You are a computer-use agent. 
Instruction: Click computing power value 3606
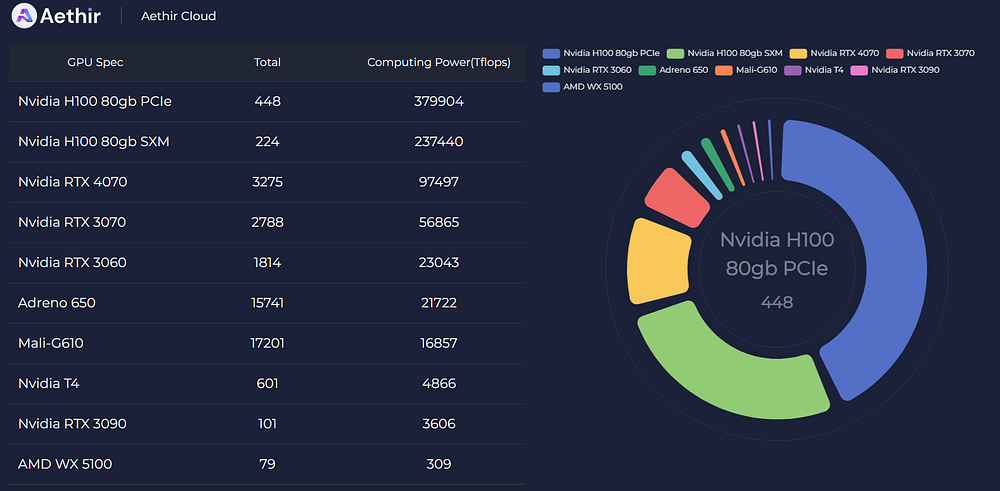(x=439, y=423)
